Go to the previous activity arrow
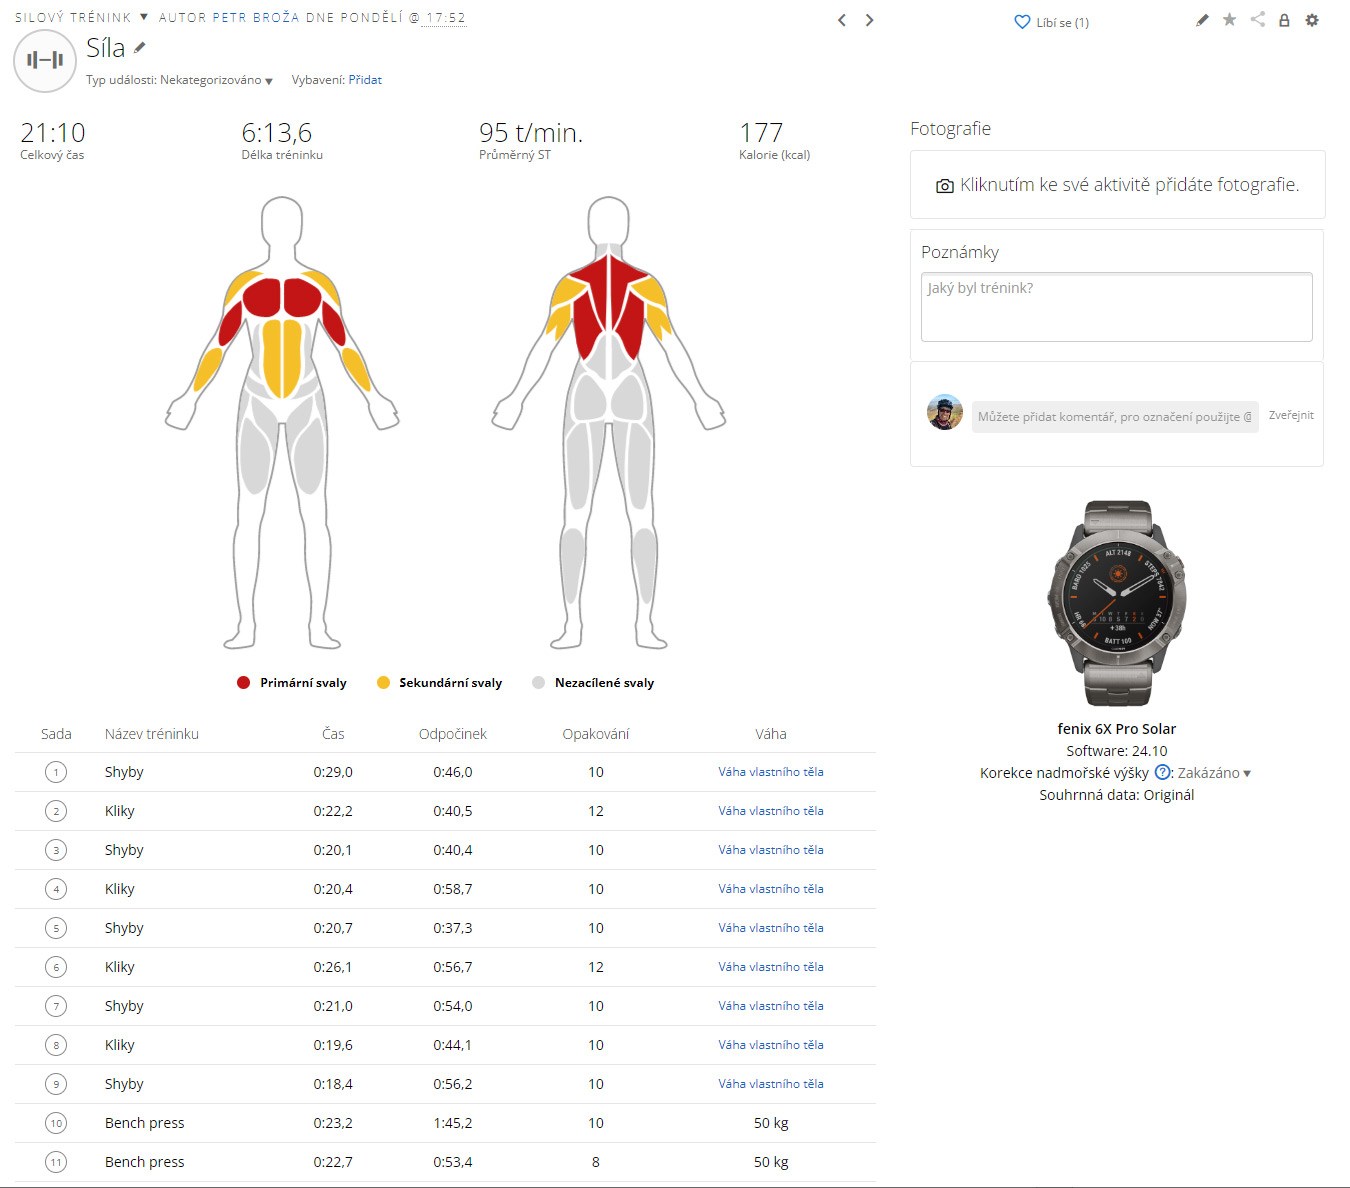Image resolution: width=1350 pixels, height=1188 pixels. (842, 20)
